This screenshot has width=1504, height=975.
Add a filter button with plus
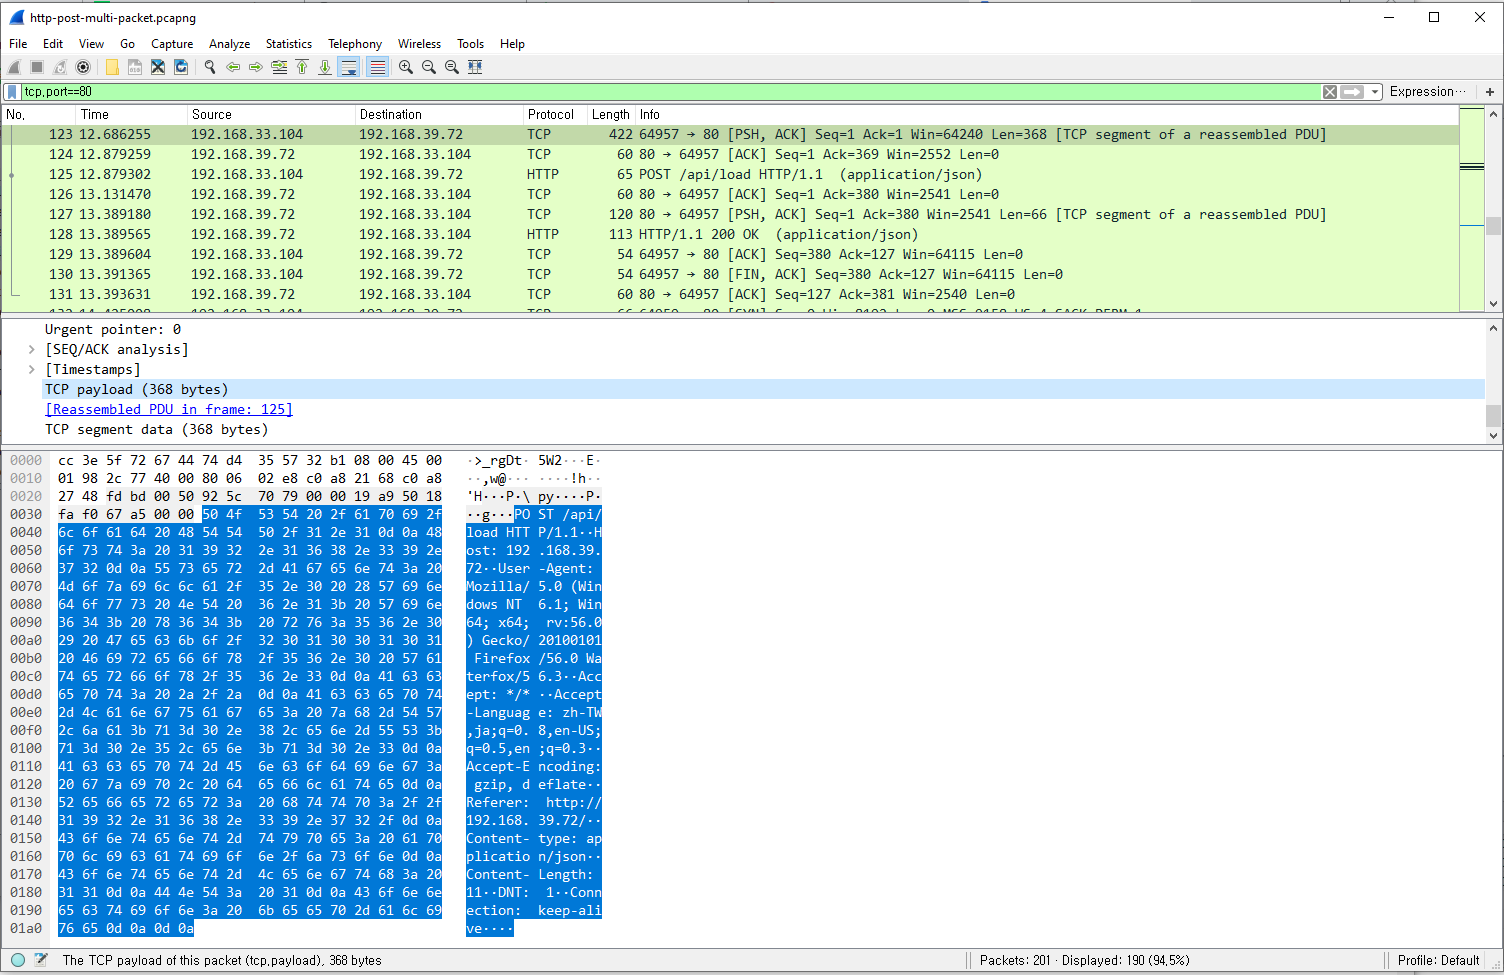click(1490, 92)
